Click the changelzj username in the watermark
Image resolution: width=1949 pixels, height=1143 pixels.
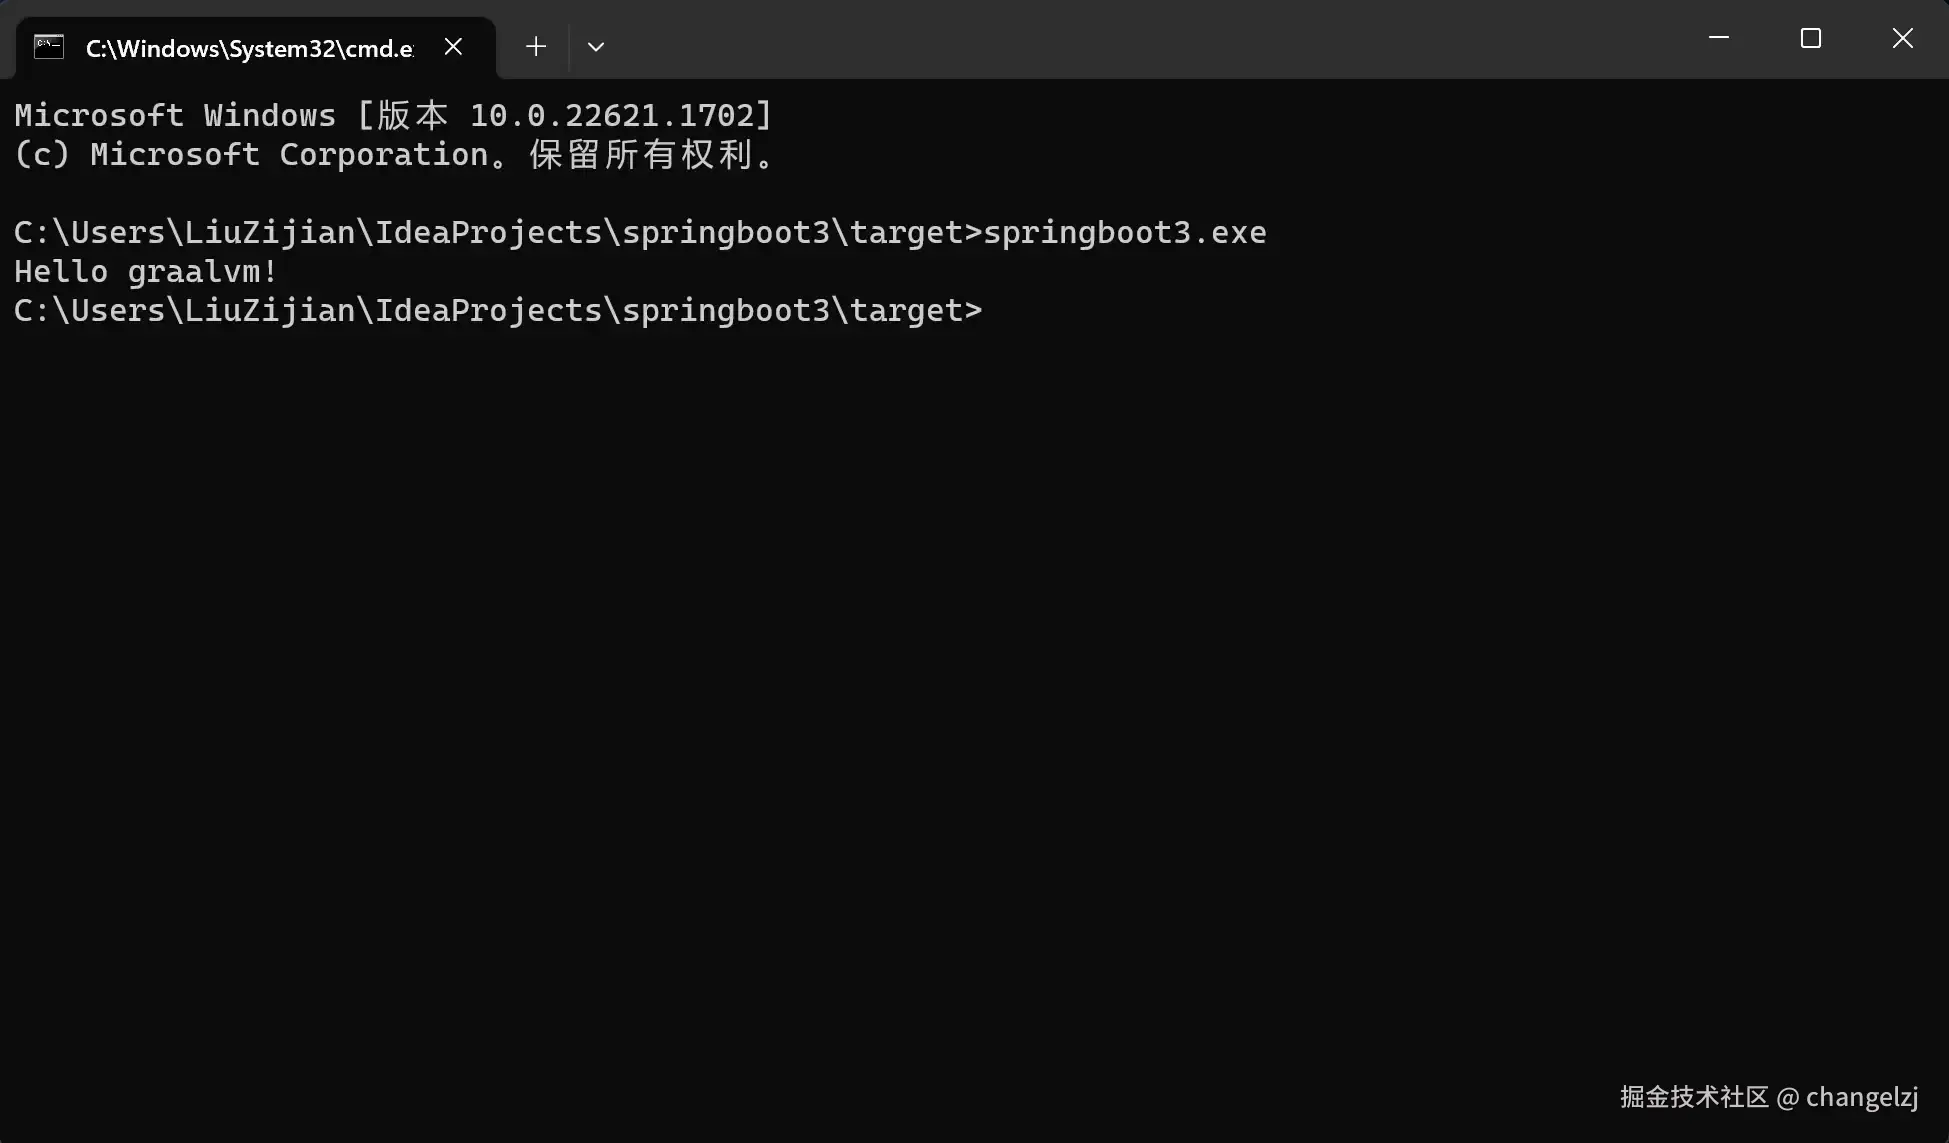1862,1098
